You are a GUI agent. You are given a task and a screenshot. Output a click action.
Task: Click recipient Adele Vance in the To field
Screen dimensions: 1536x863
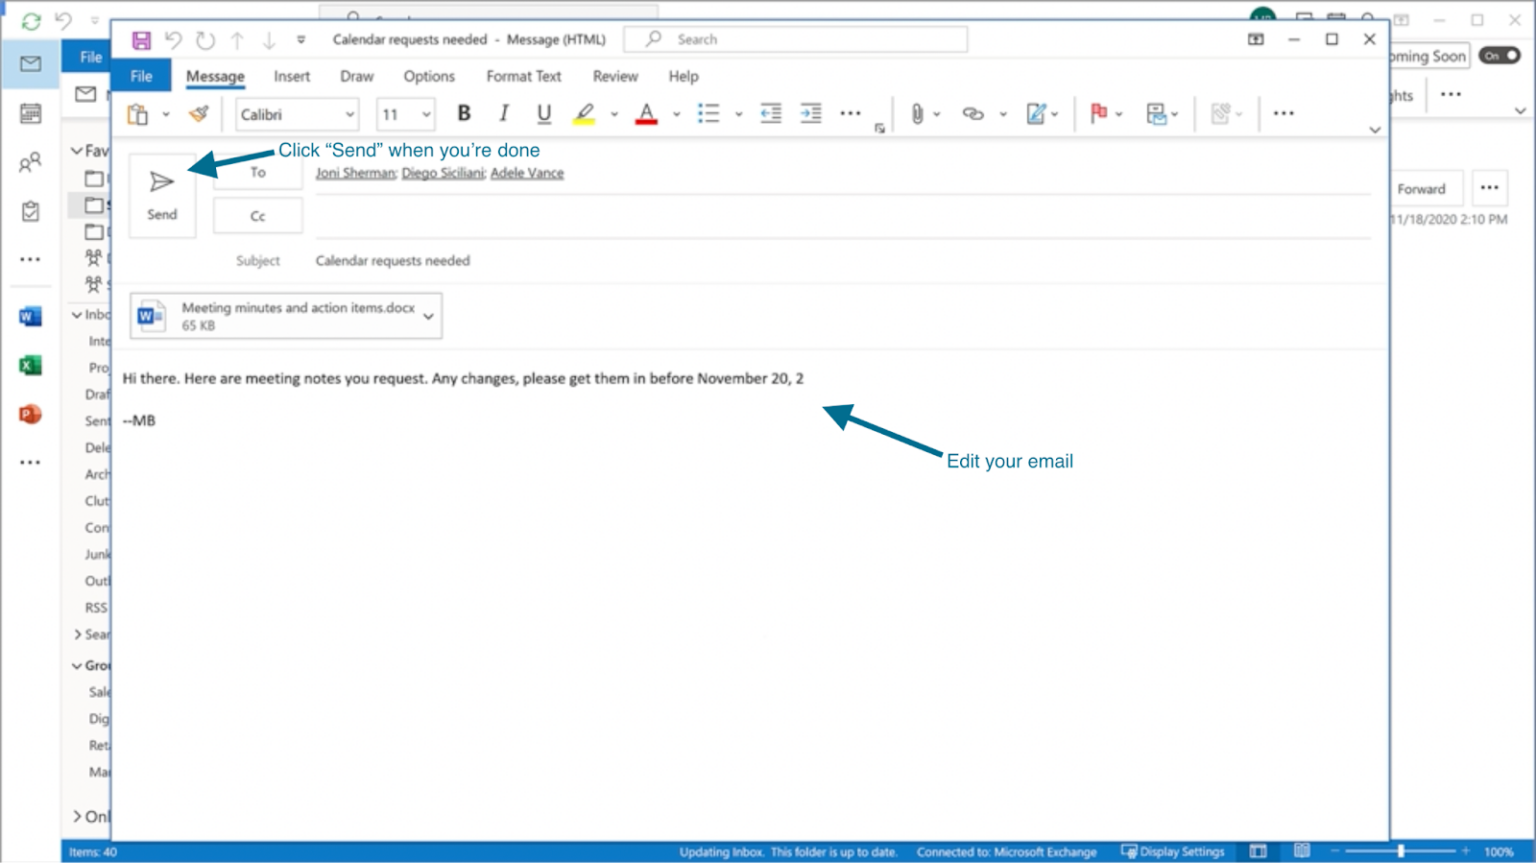(527, 172)
